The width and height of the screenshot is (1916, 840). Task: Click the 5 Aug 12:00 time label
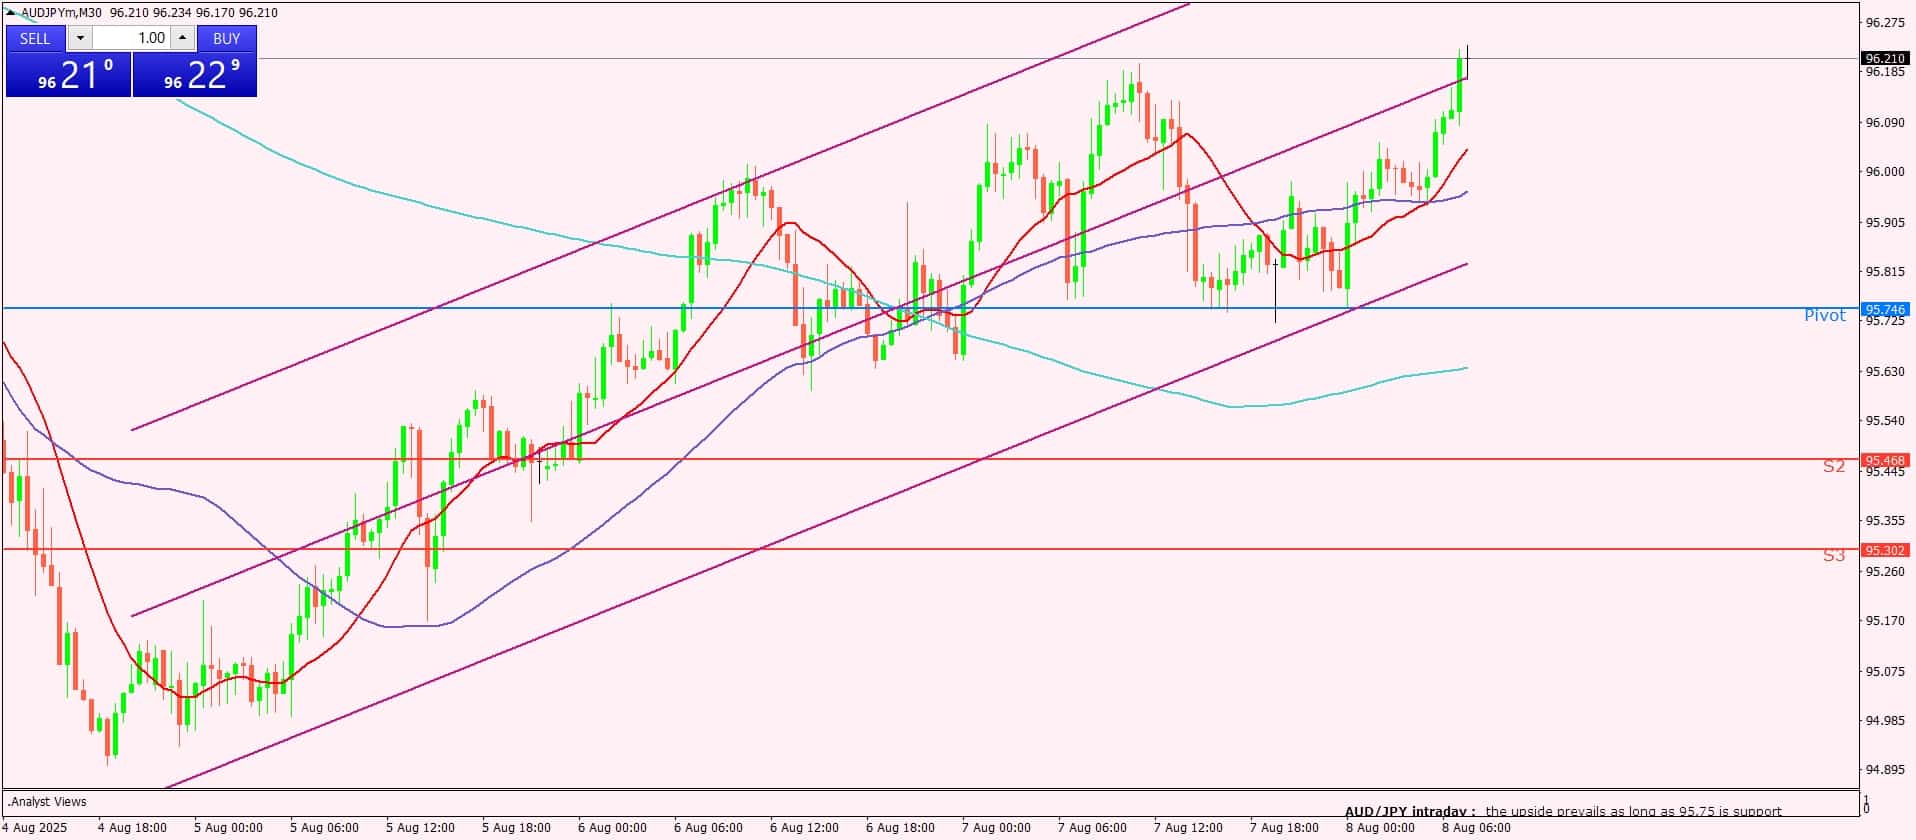pyautogui.click(x=420, y=827)
